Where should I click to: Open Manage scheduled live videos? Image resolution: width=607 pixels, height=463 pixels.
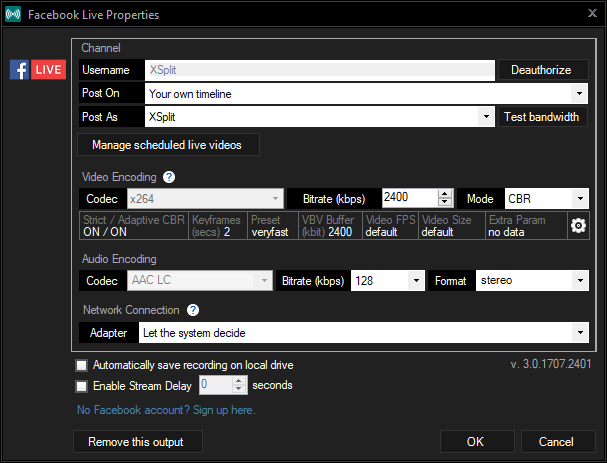(x=168, y=145)
